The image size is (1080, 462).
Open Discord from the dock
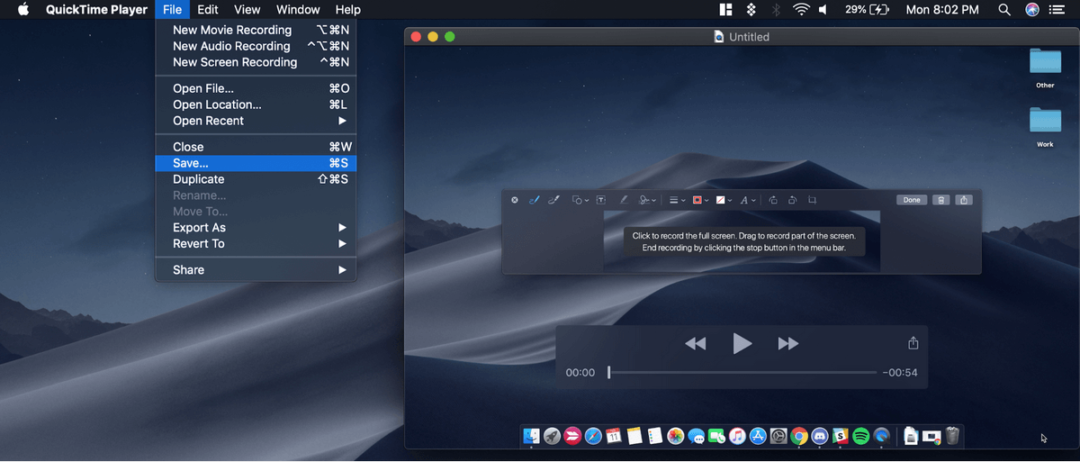820,436
